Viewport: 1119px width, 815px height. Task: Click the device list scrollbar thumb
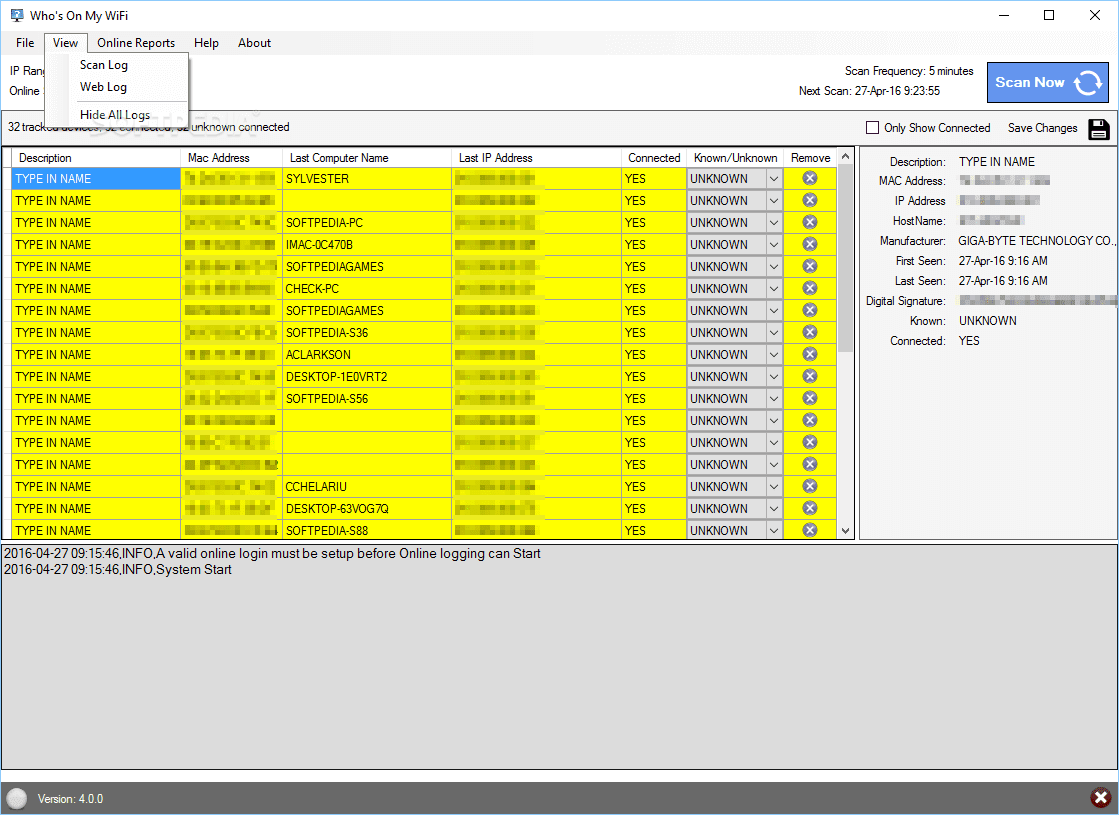click(x=846, y=258)
